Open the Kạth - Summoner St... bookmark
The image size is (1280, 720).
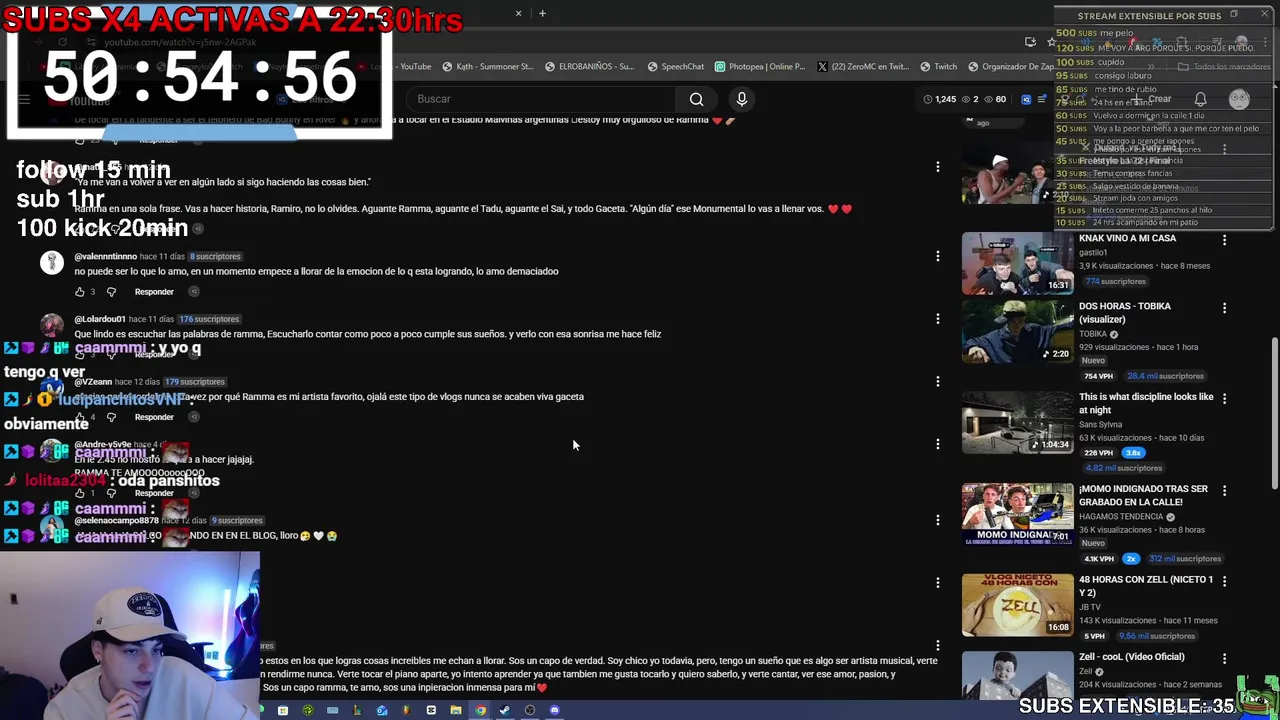coord(487,67)
